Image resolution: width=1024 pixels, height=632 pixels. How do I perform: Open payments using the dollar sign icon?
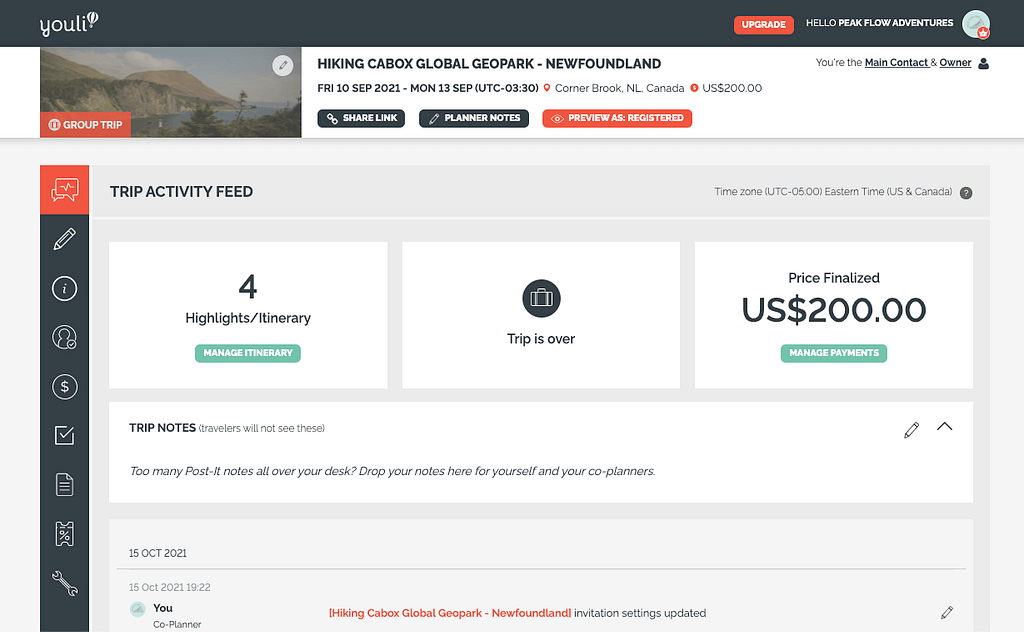[64, 386]
